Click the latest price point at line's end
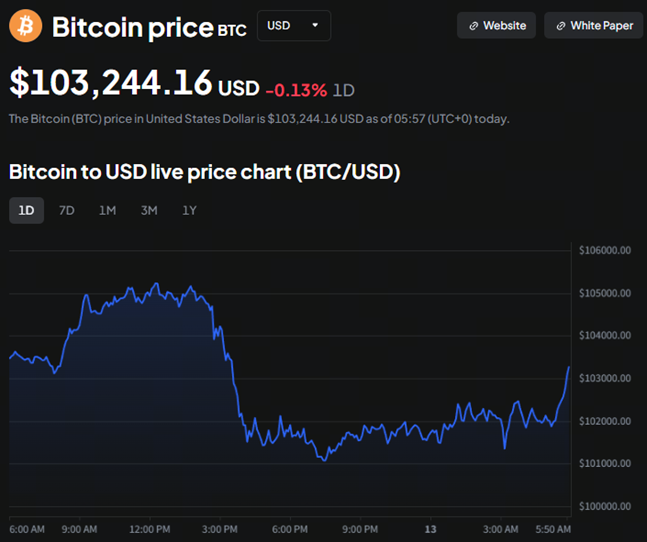647x542 pixels. click(x=569, y=367)
